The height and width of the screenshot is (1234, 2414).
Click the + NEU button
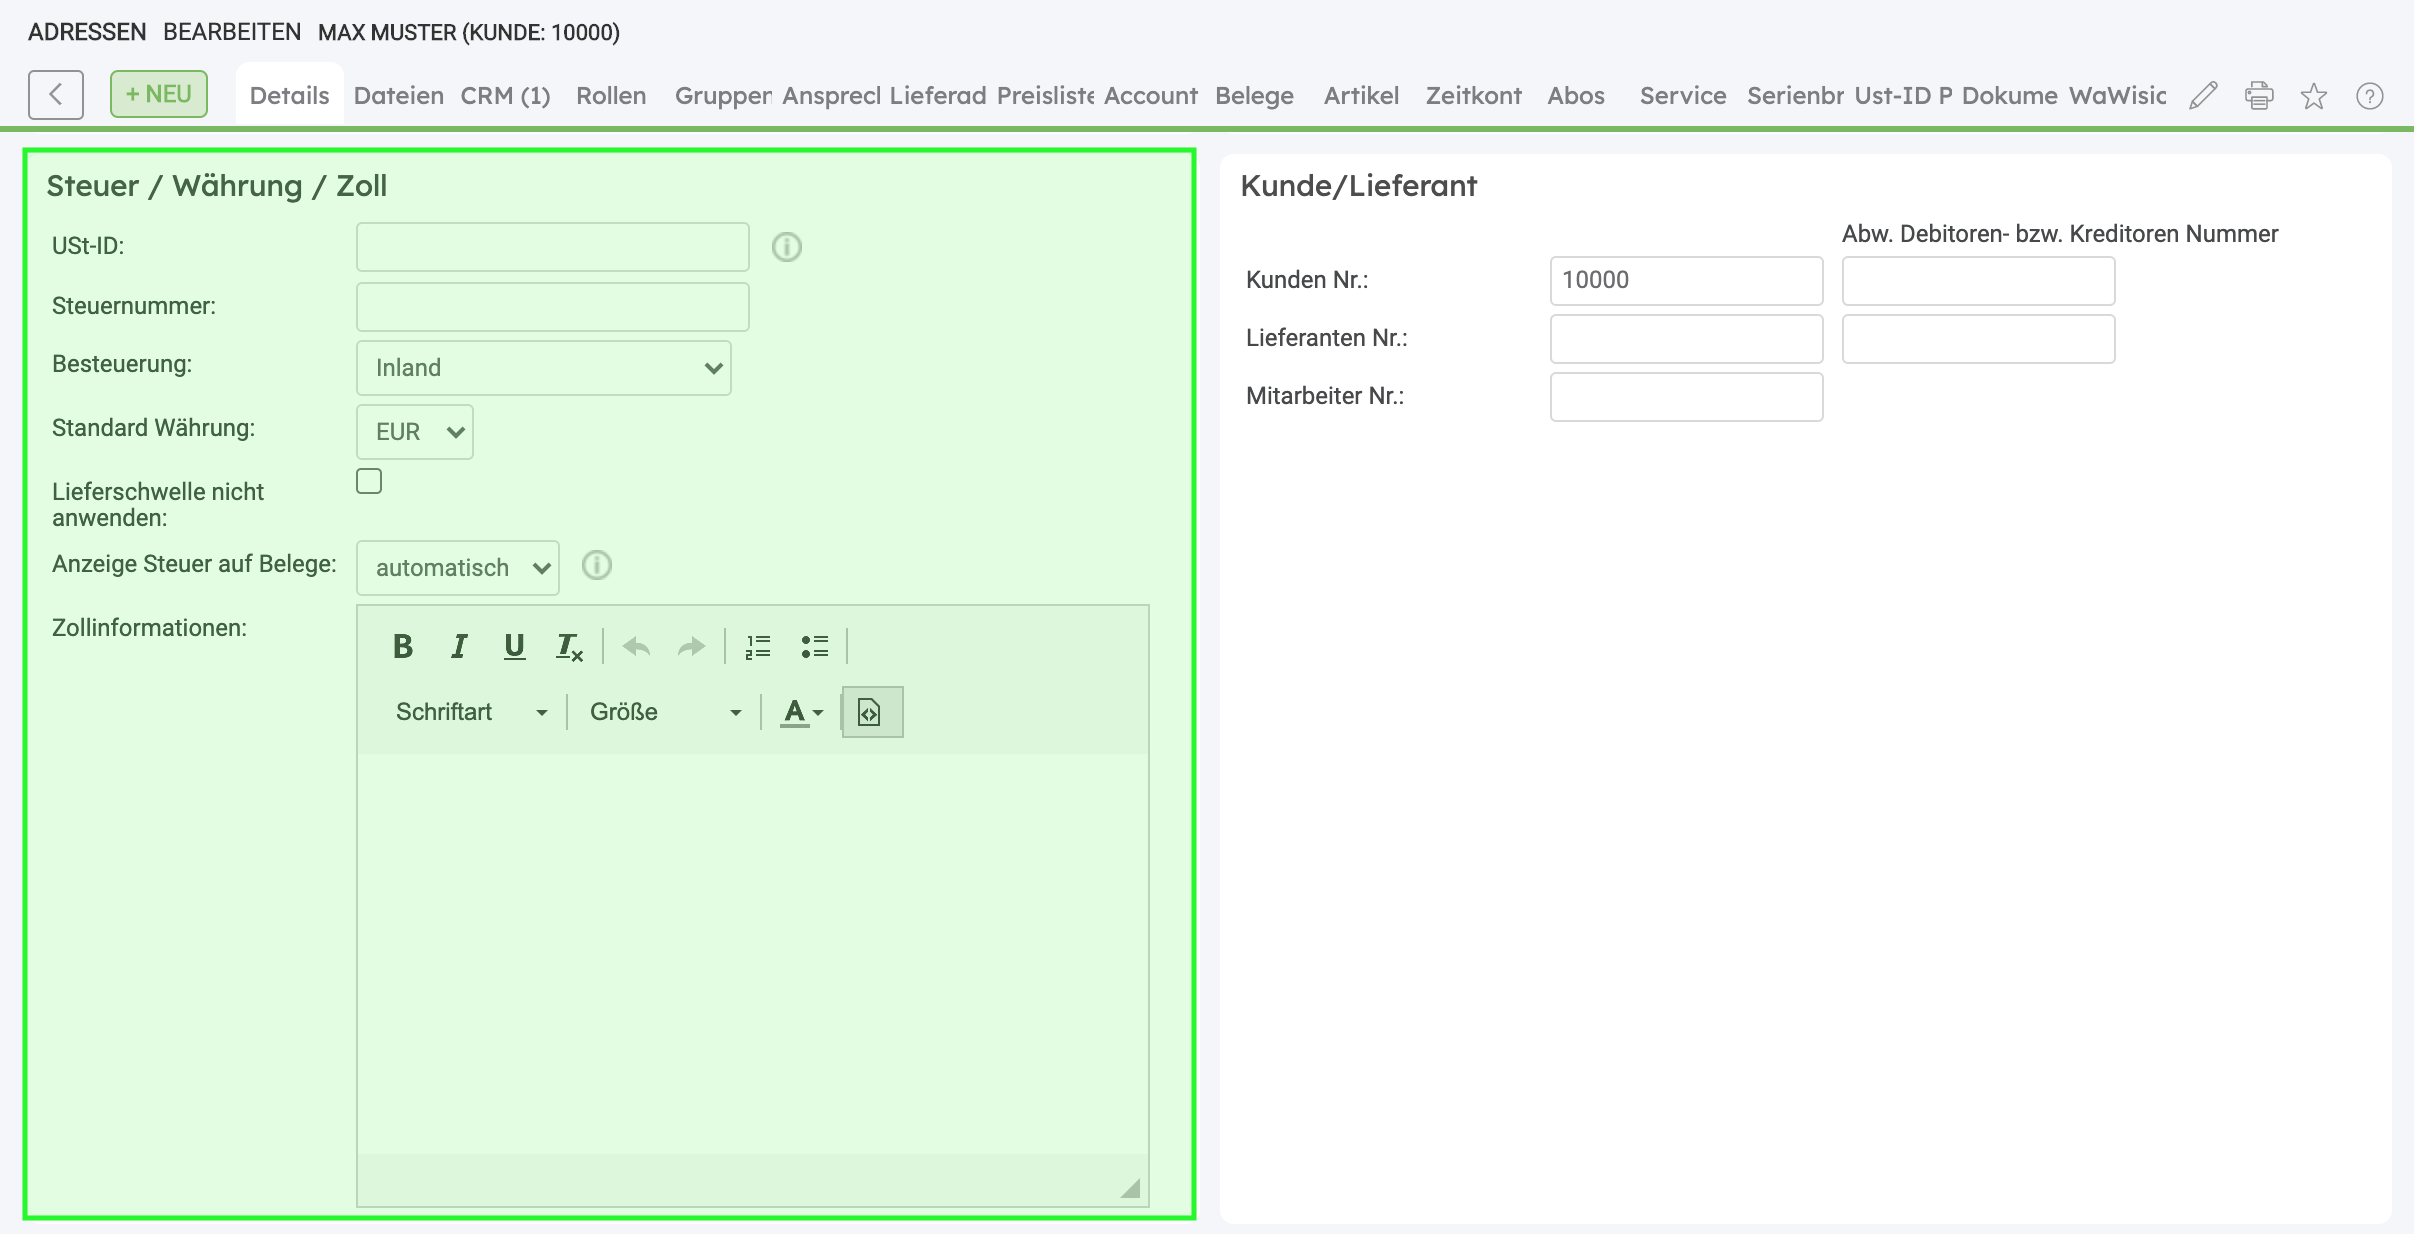tap(159, 94)
